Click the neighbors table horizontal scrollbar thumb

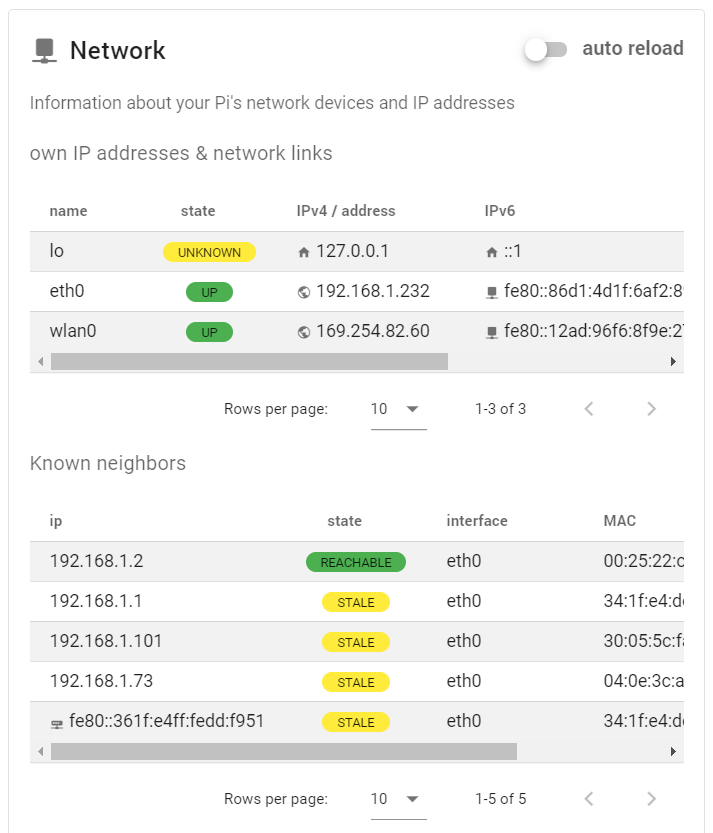pos(284,752)
